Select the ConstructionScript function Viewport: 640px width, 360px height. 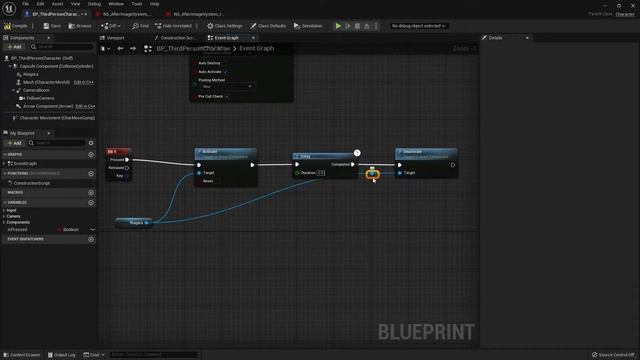click(x=31, y=183)
